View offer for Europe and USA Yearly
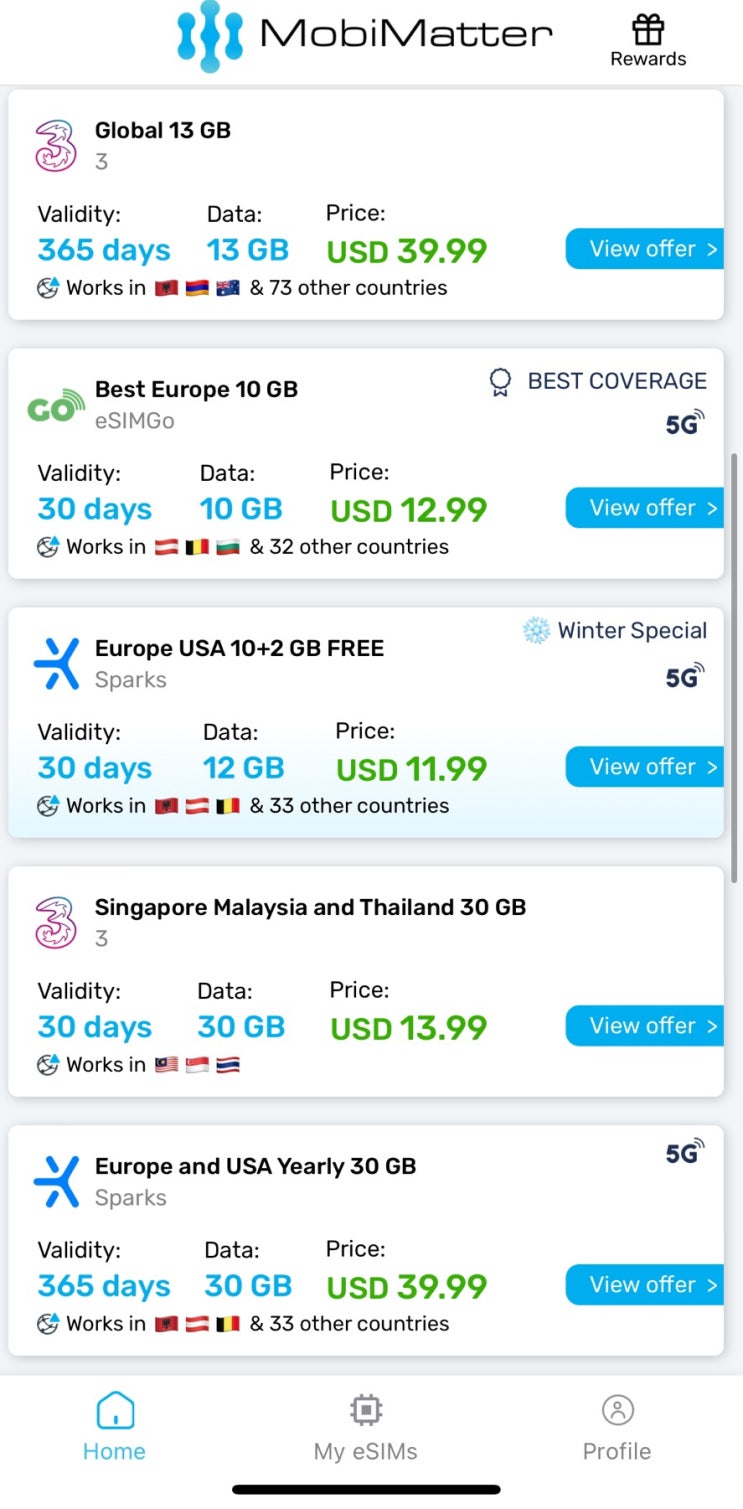The height and width of the screenshot is (1509, 743). click(x=645, y=1285)
